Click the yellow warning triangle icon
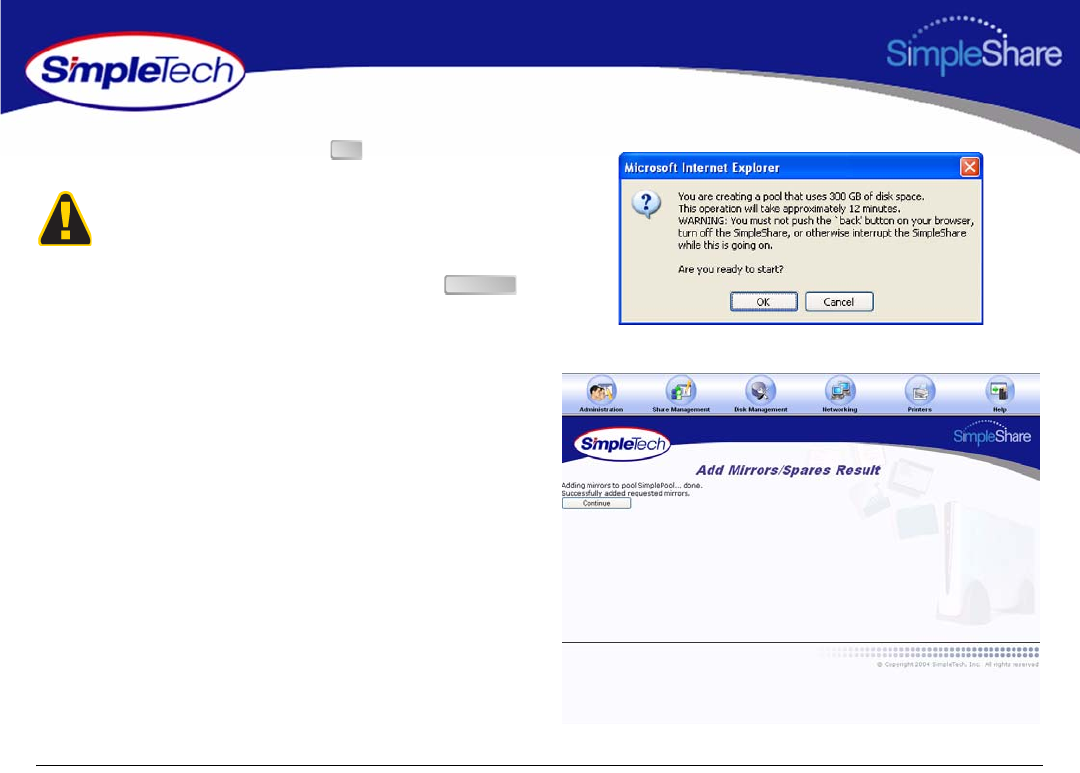 point(65,219)
